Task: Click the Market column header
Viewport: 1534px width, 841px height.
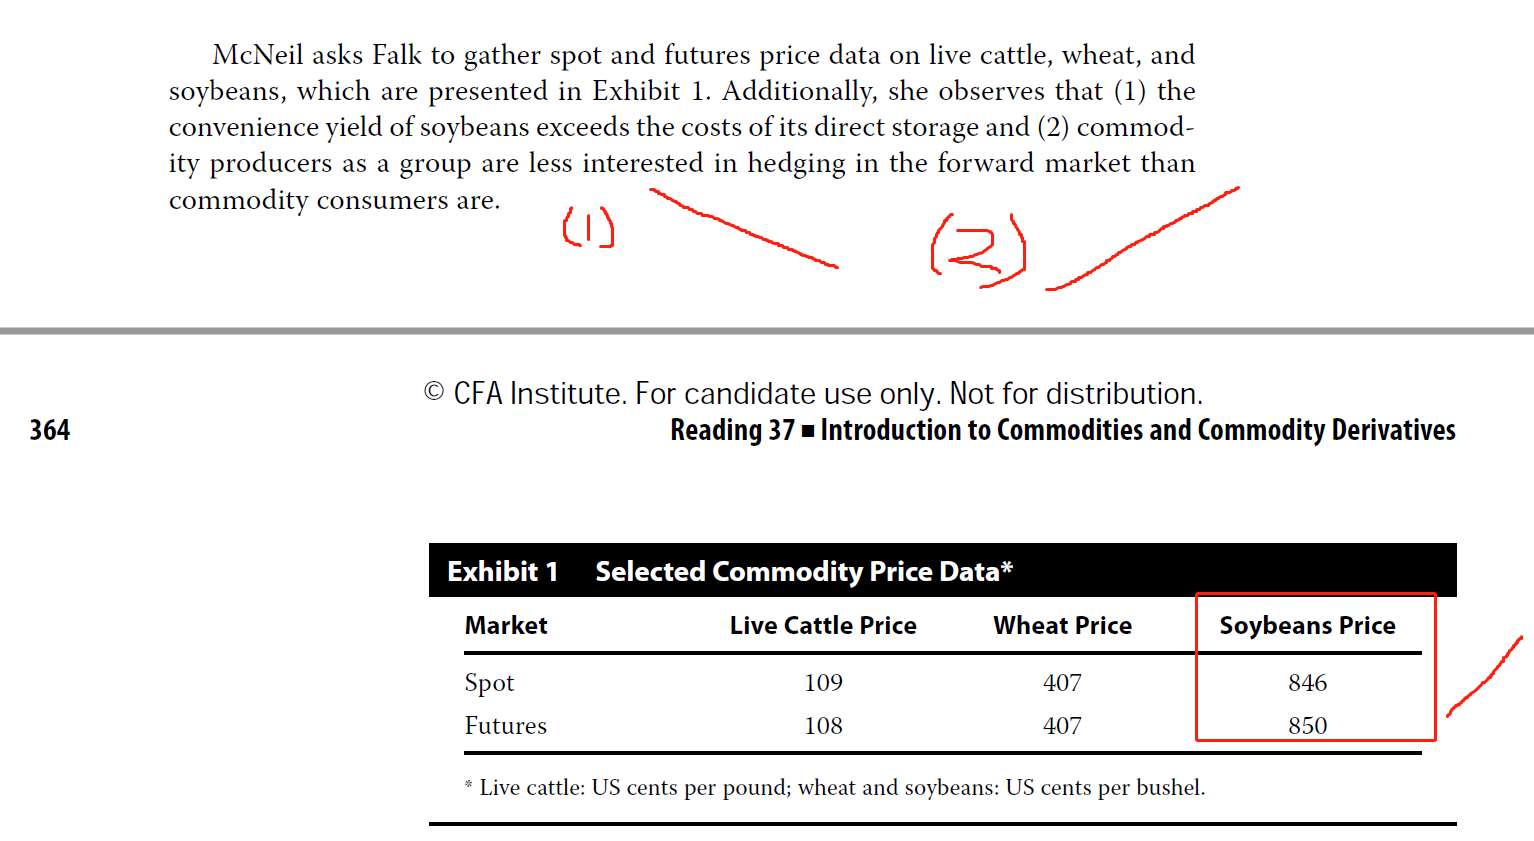Action: pos(506,625)
